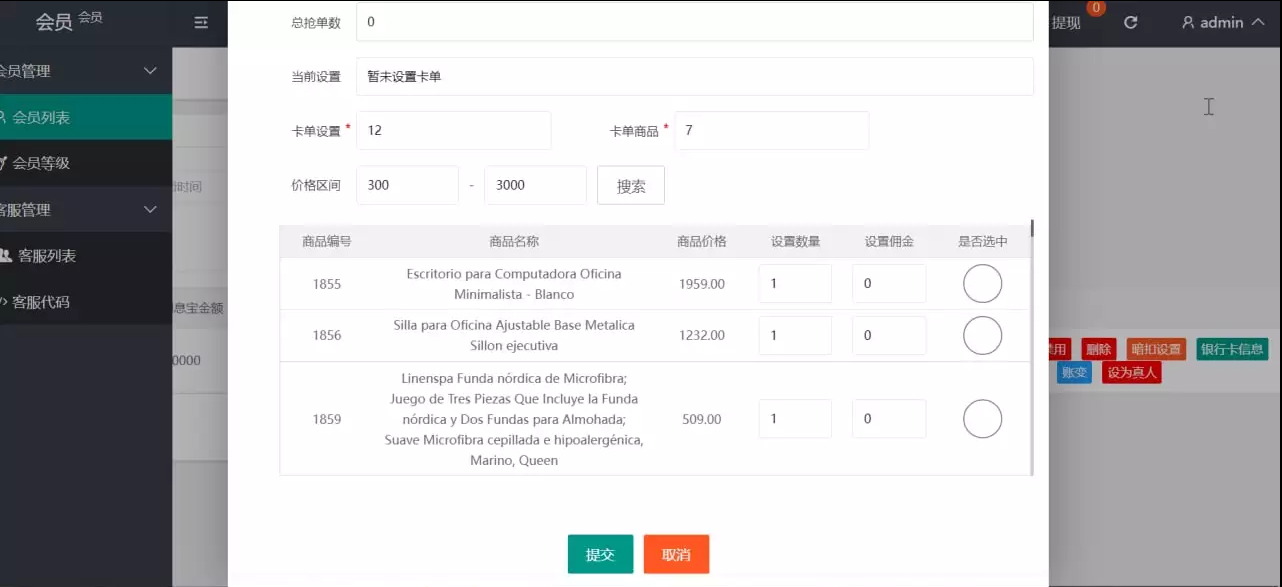Click the orange notification badge near 提现
Screen dimensions: 1282x587
[x=1096, y=8]
